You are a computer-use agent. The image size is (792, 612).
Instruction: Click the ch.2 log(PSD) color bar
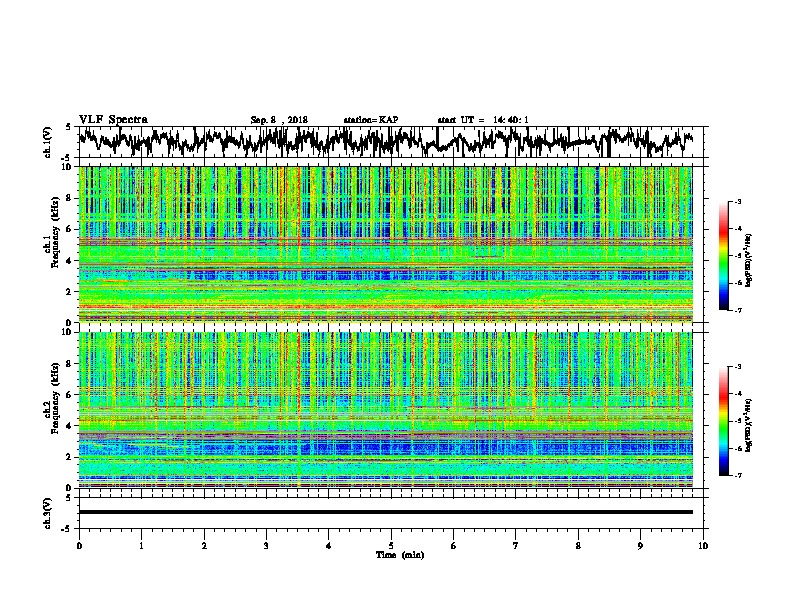point(723,421)
